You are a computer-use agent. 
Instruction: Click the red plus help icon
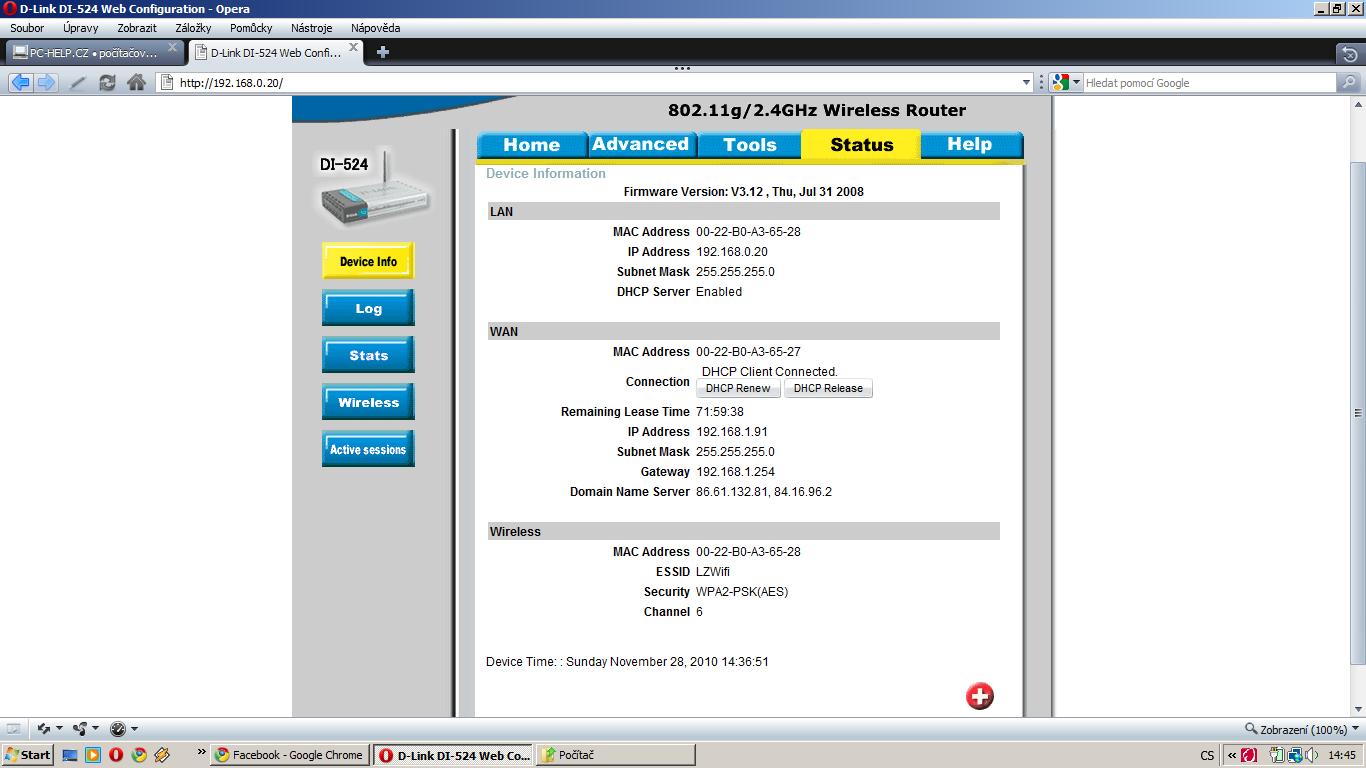(979, 696)
